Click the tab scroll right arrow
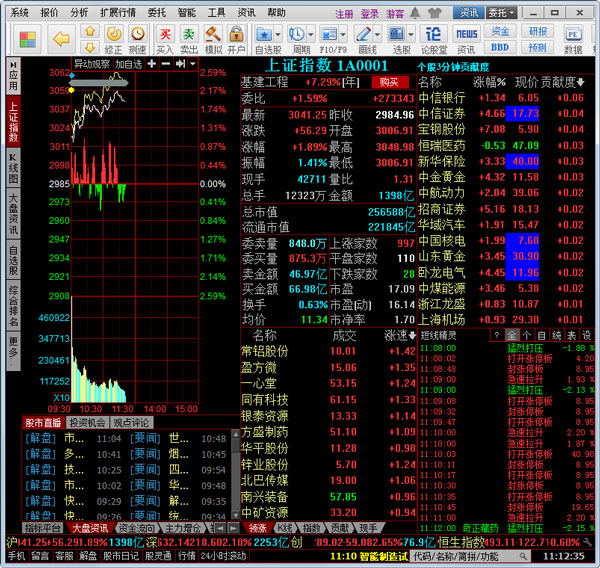Image resolution: width=600 pixels, height=568 pixels. tap(233, 529)
